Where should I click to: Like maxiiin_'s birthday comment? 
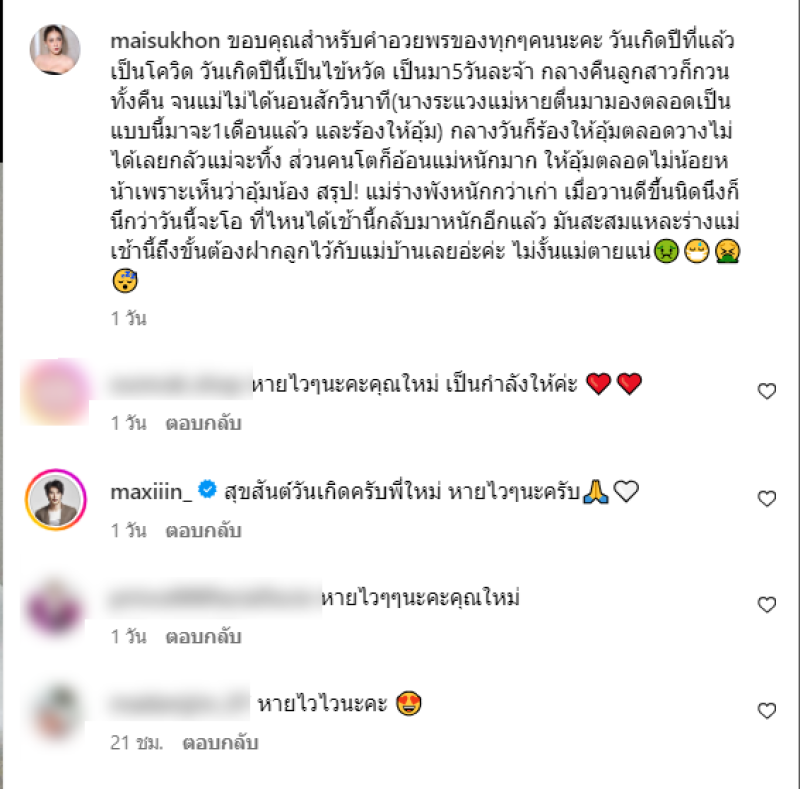click(766, 498)
